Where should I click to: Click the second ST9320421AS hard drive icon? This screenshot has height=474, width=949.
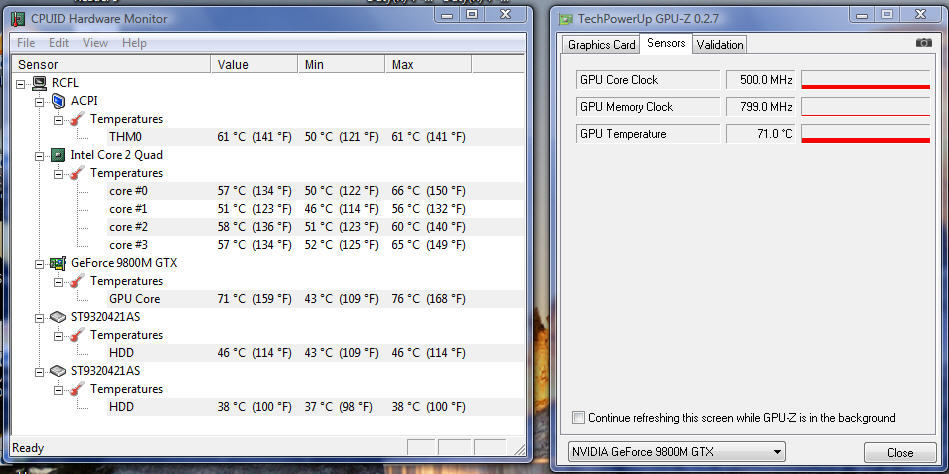point(58,371)
